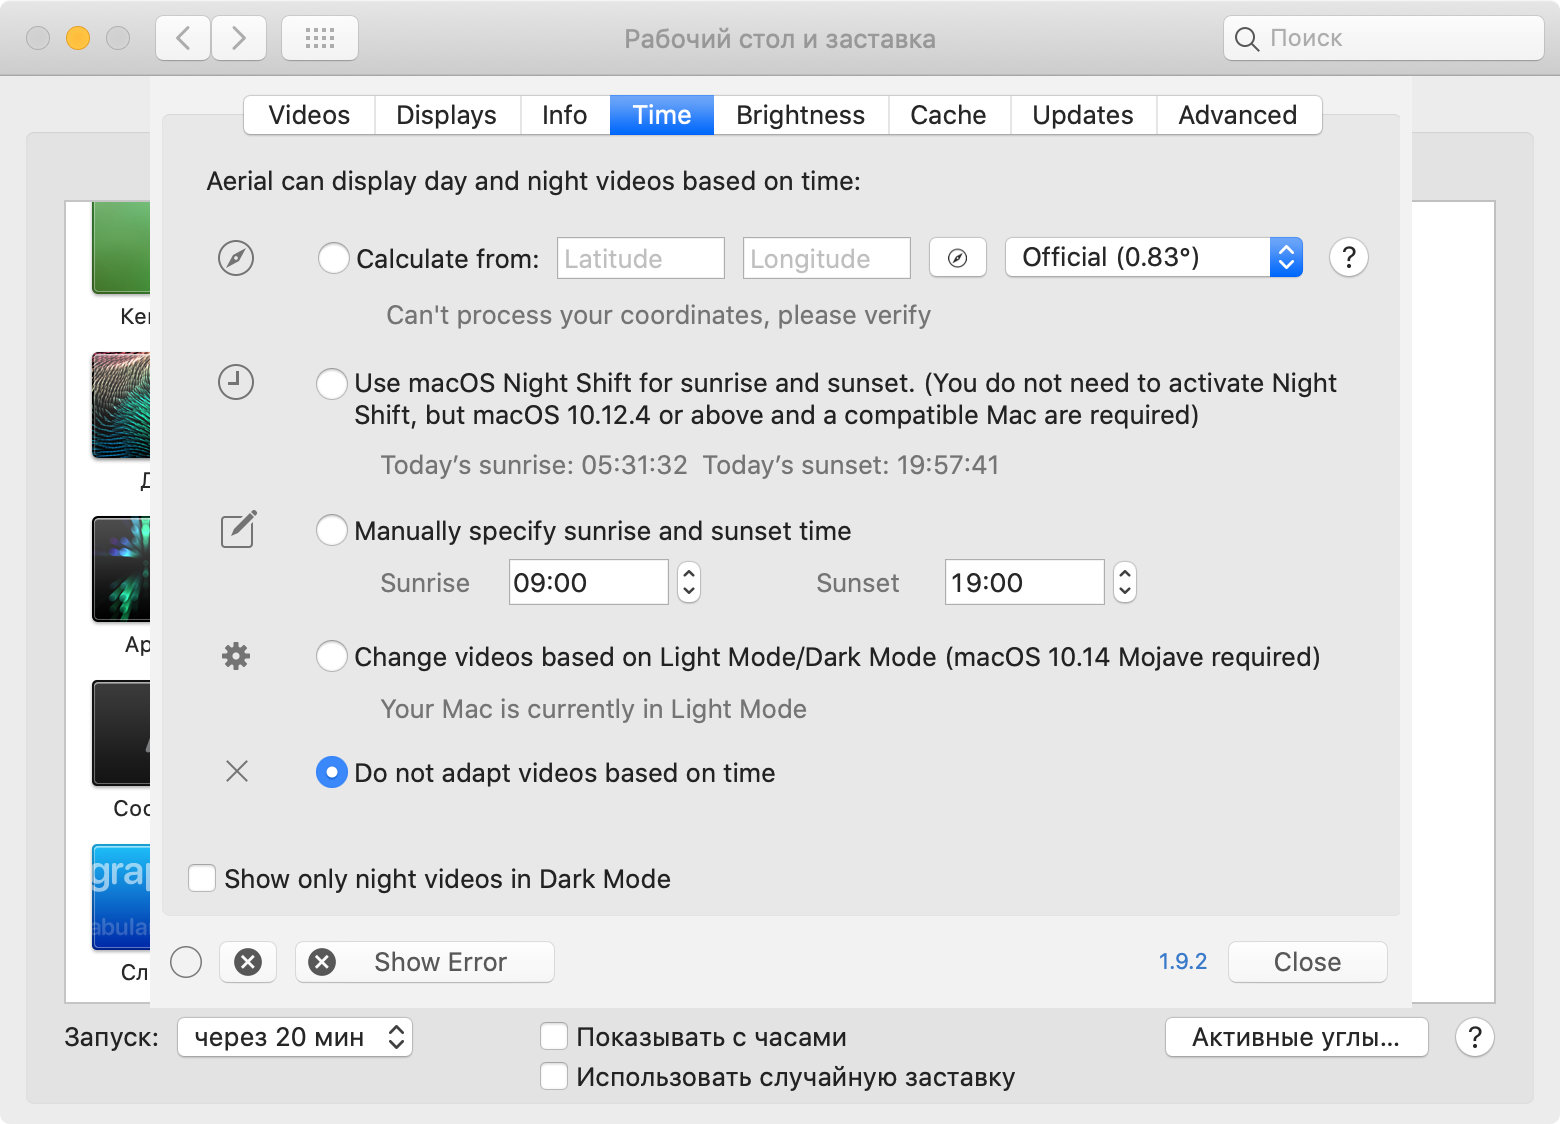Click the magnifier icon in the search field
Image resolution: width=1560 pixels, height=1124 pixels.
pyautogui.click(x=1246, y=39)
